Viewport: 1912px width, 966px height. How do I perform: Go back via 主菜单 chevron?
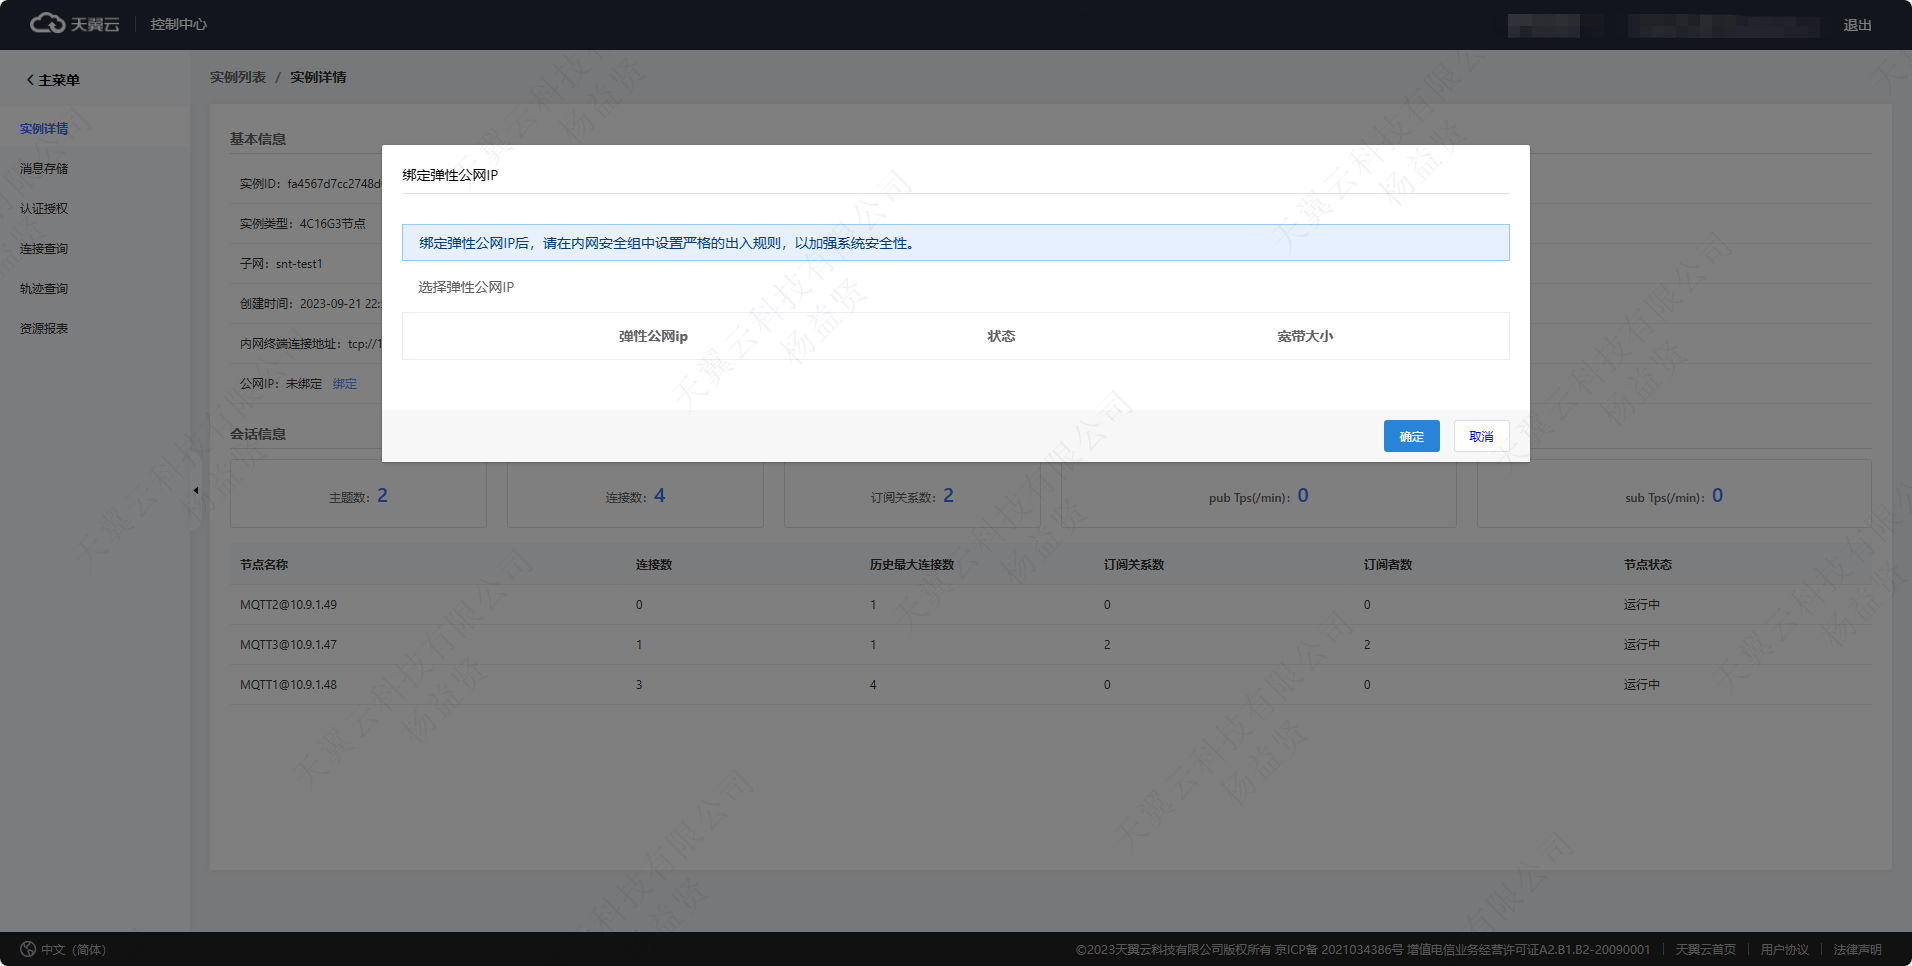(x=31, y=80)
